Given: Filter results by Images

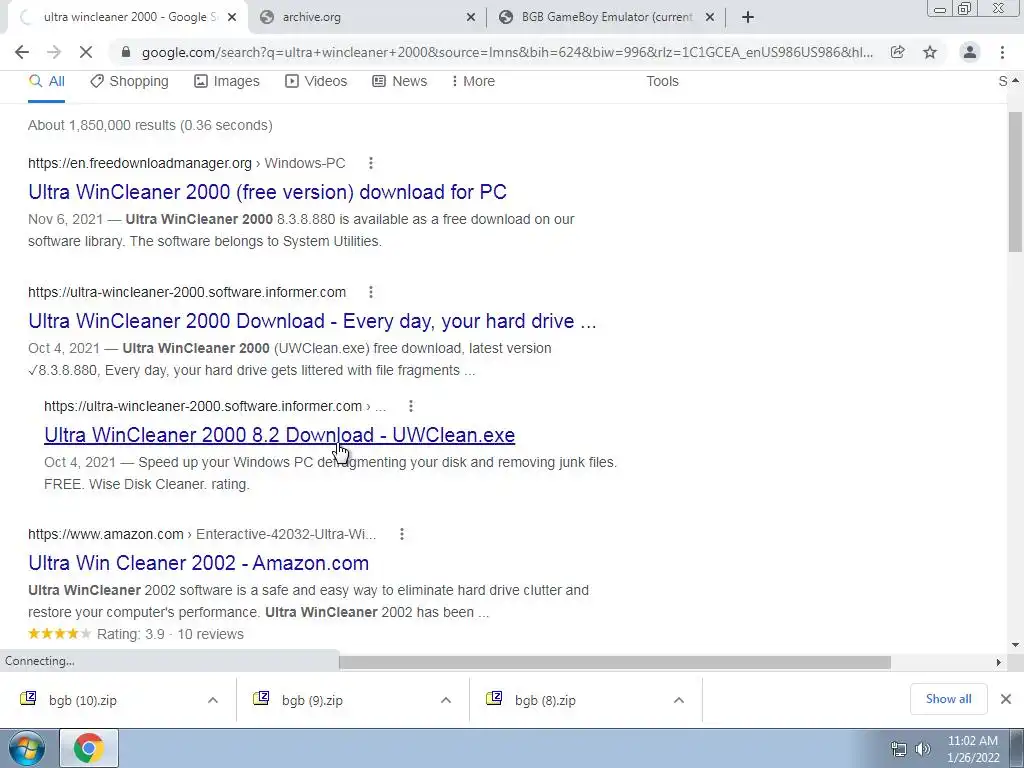Looking at the screenshot, I should [x=227, y=81].
